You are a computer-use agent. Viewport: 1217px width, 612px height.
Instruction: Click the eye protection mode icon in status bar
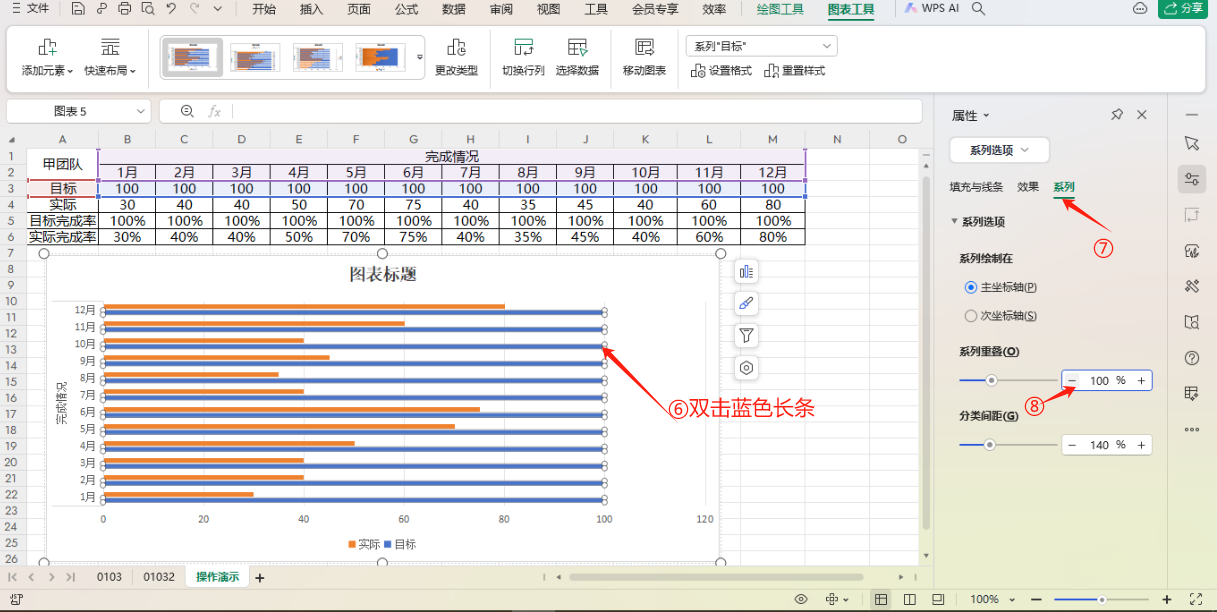(x=801, y=599)
